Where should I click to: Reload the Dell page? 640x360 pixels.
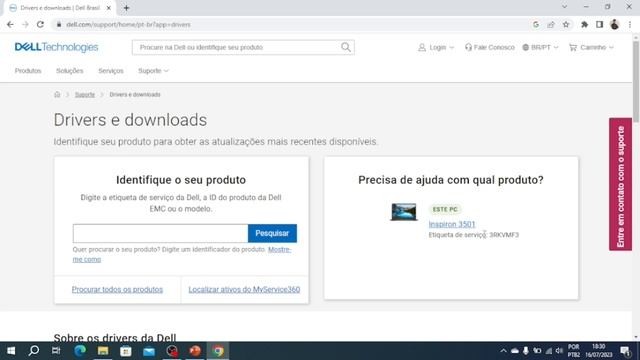click(40, 24)
